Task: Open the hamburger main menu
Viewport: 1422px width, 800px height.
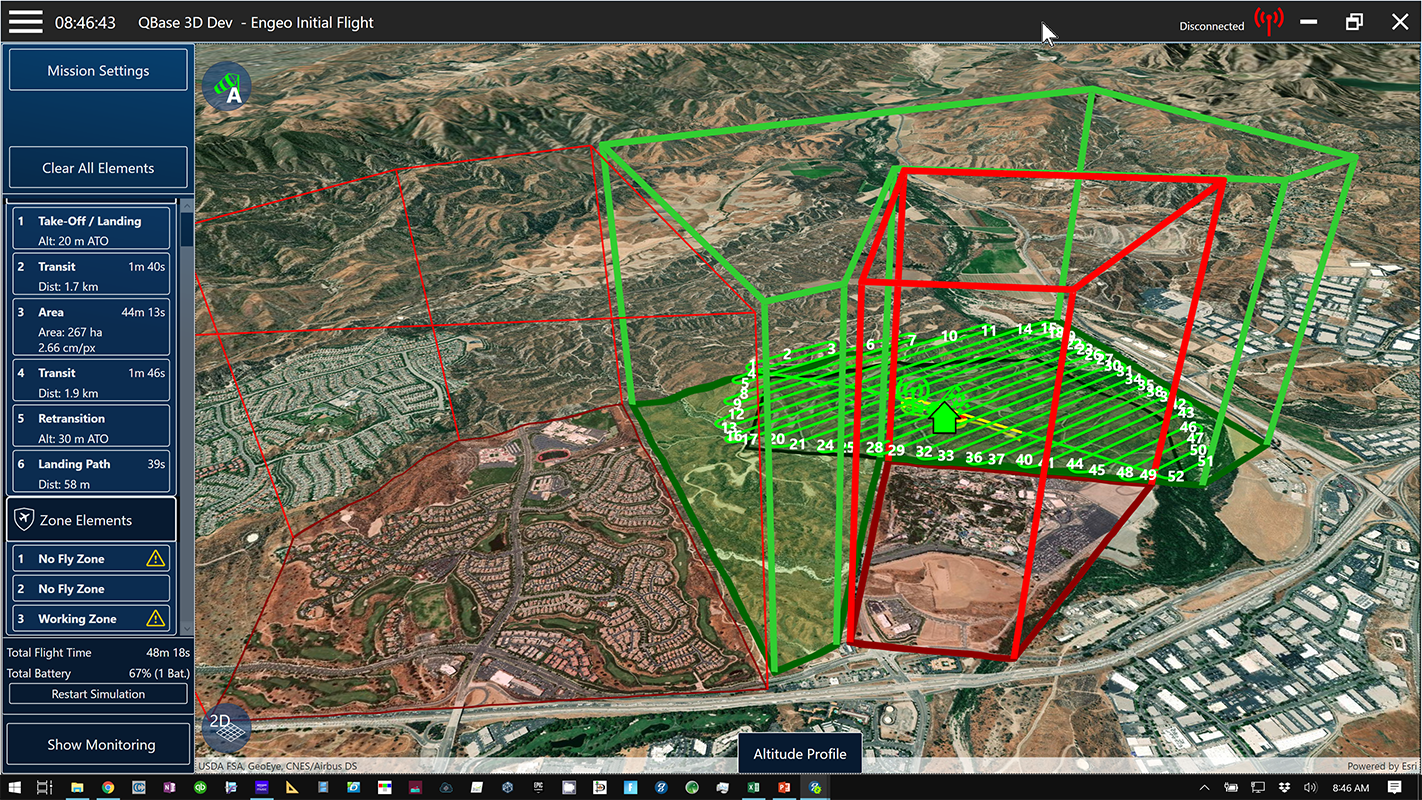Action: pyautogui.click(x=26, y=21)
